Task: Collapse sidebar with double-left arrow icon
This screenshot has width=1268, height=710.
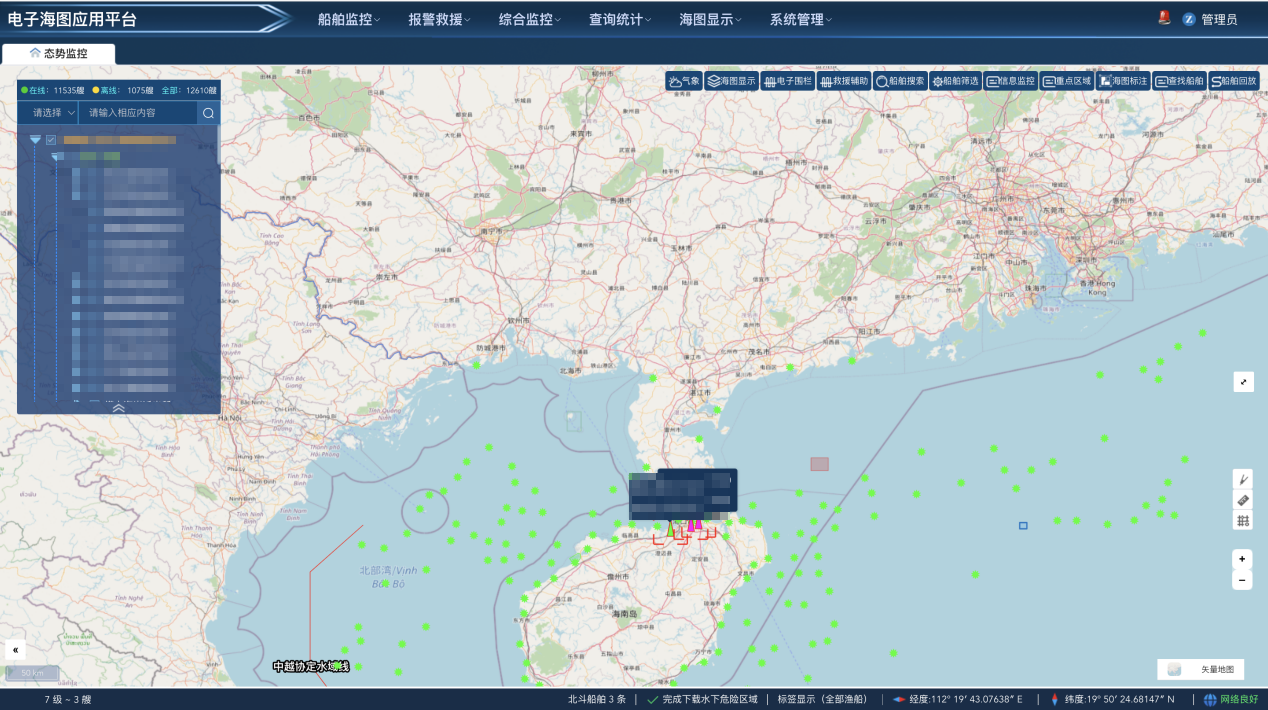Action: [x=15, y=649]
